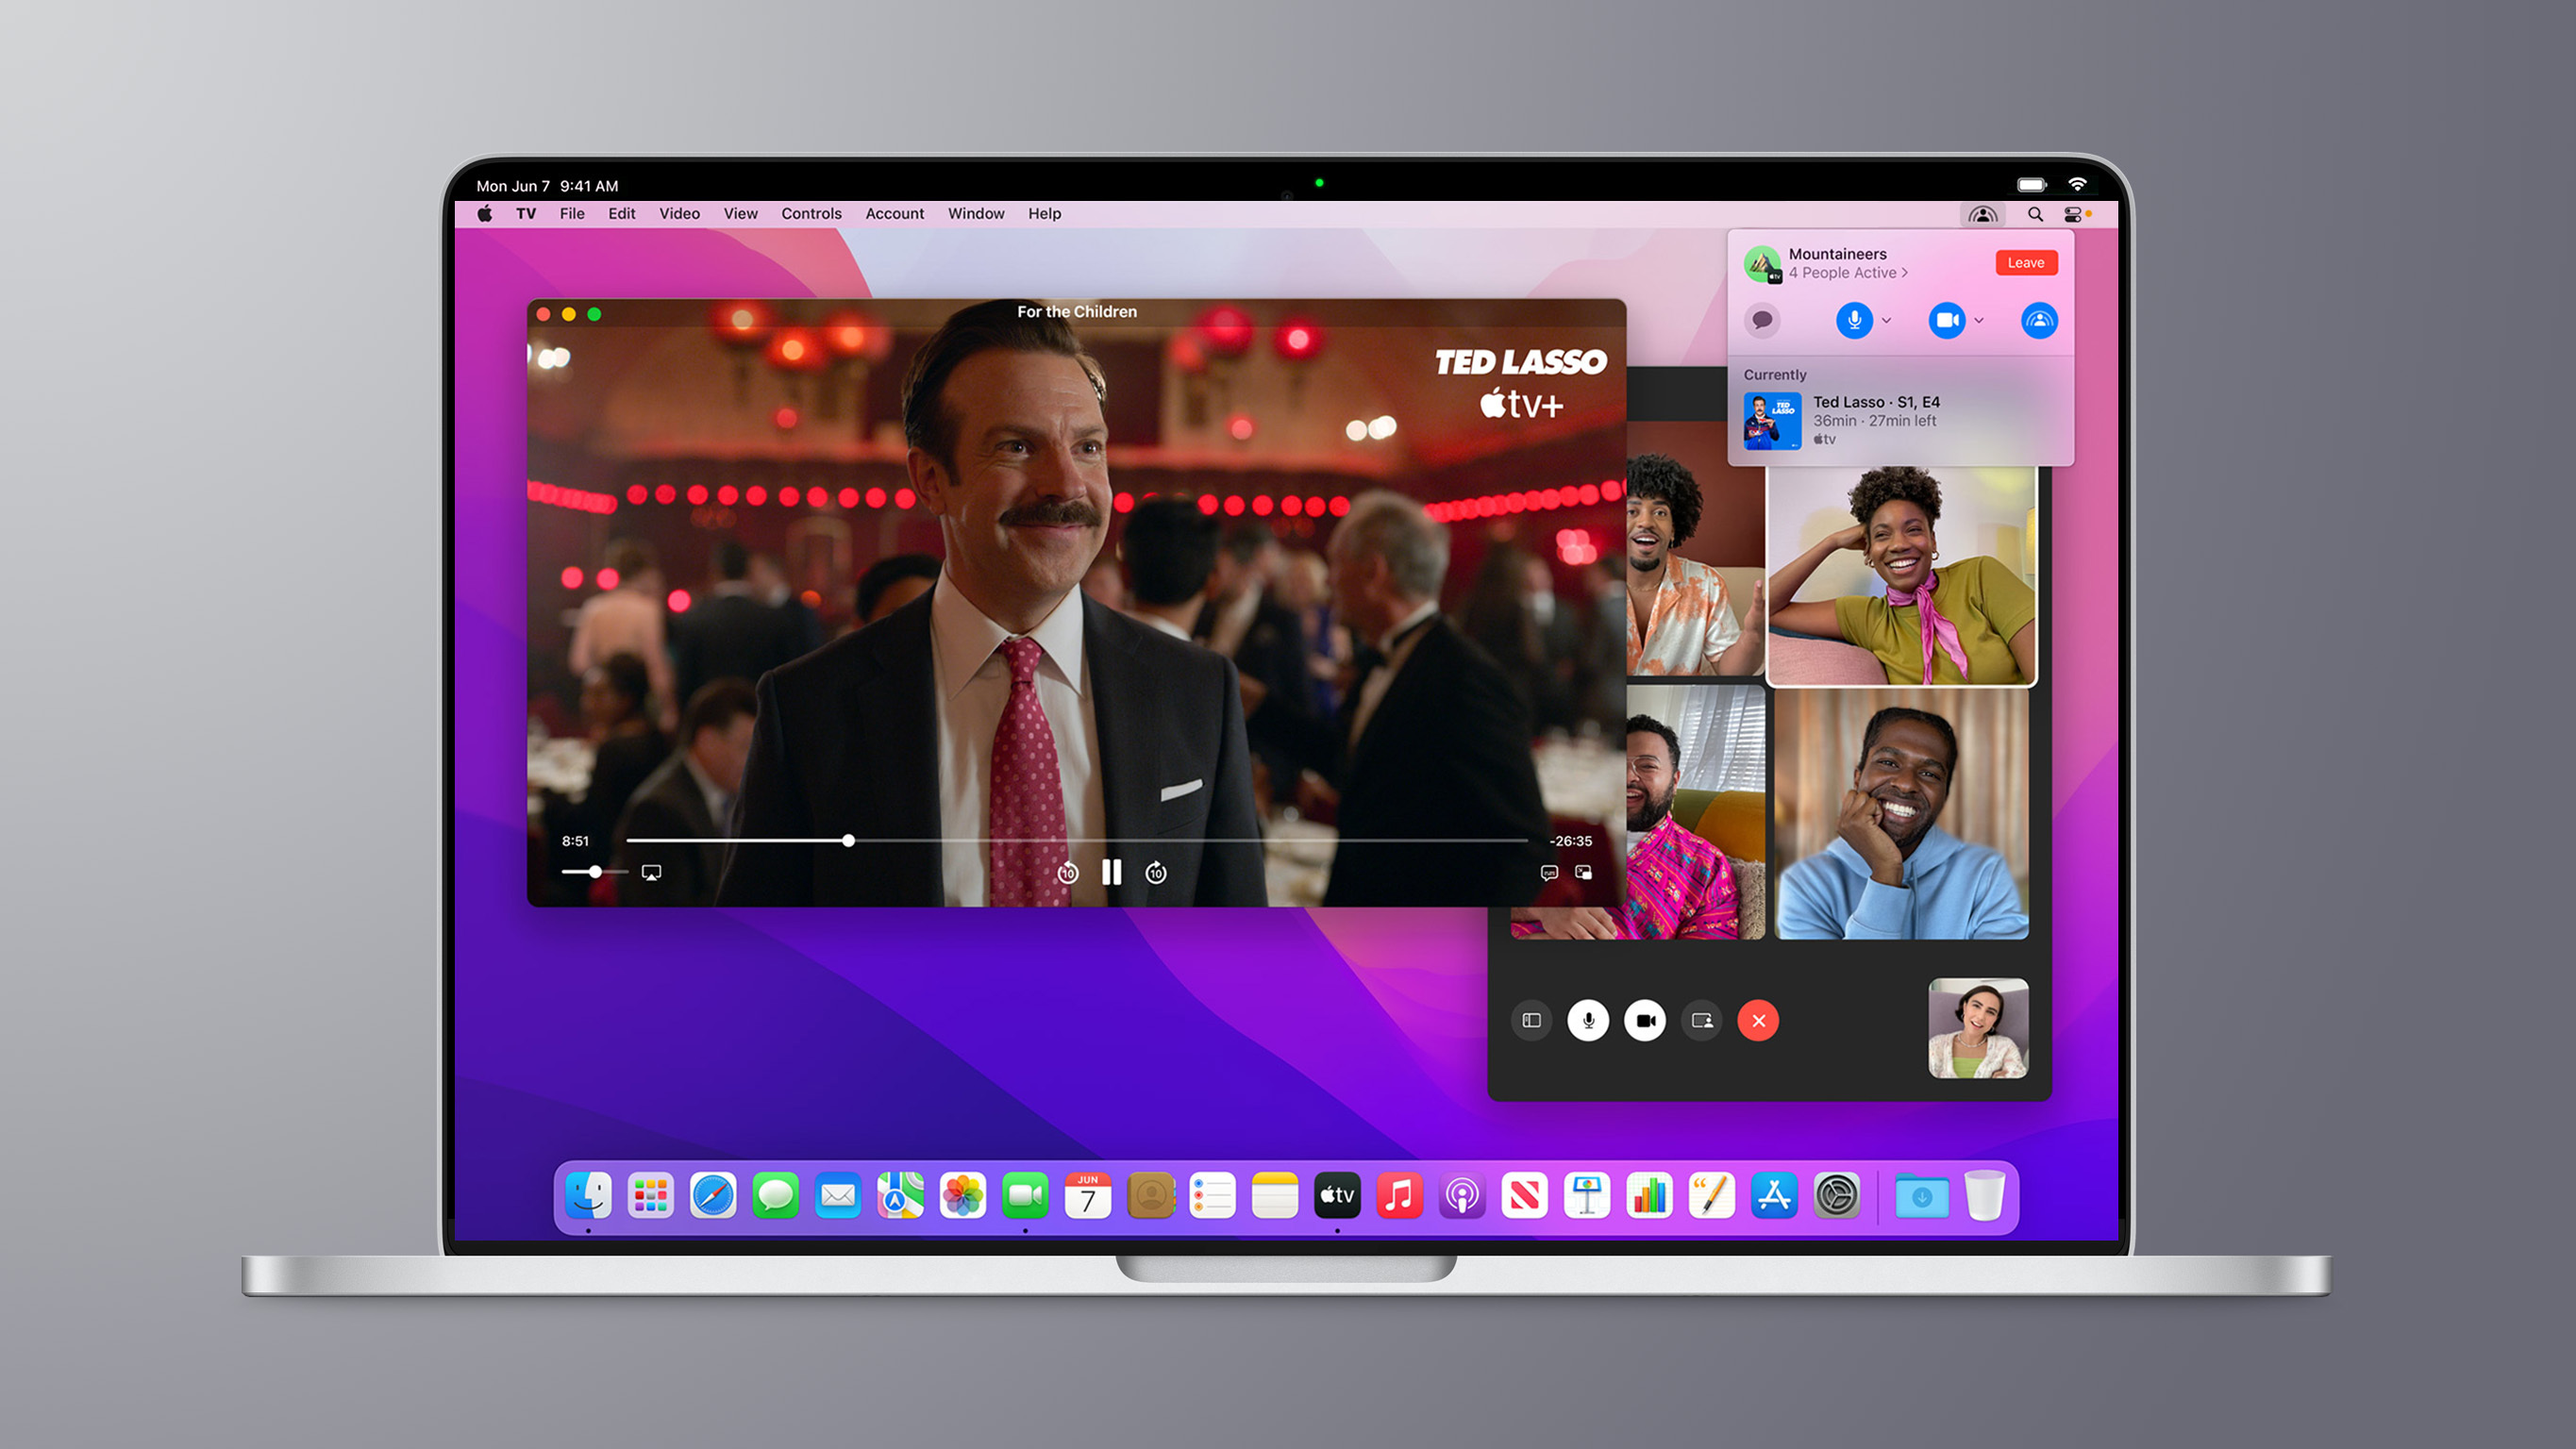Open the Downloads folder in Dock
Viewport: 2576px width, 1449px height.
coord(1922,1195)
